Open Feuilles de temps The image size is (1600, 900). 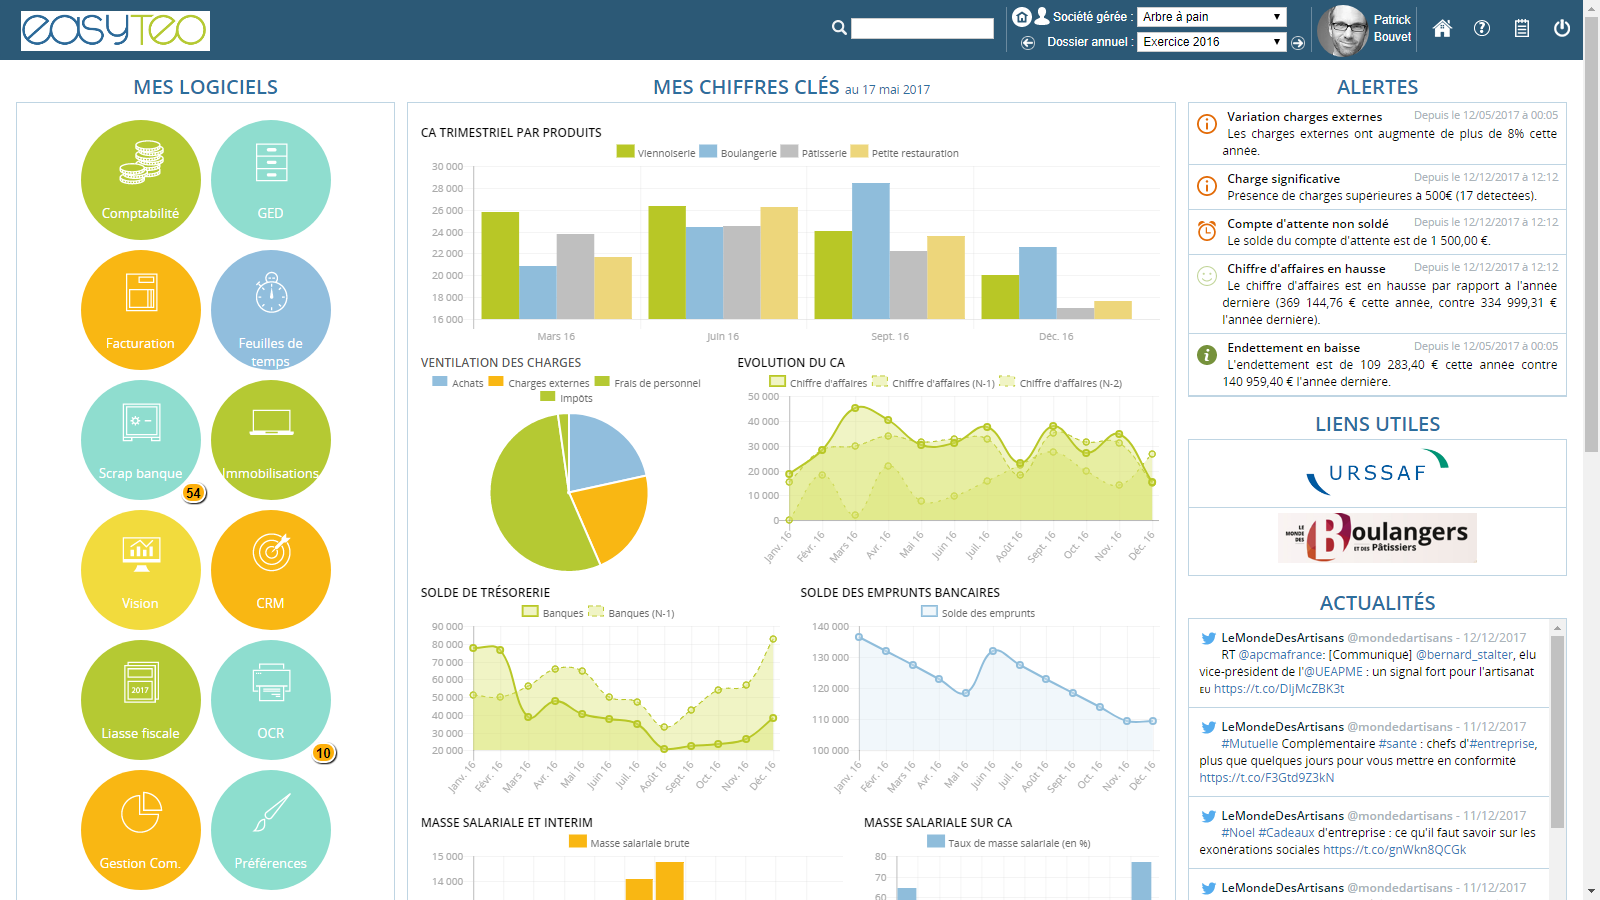pyautogui.click(x=270, y=310)
